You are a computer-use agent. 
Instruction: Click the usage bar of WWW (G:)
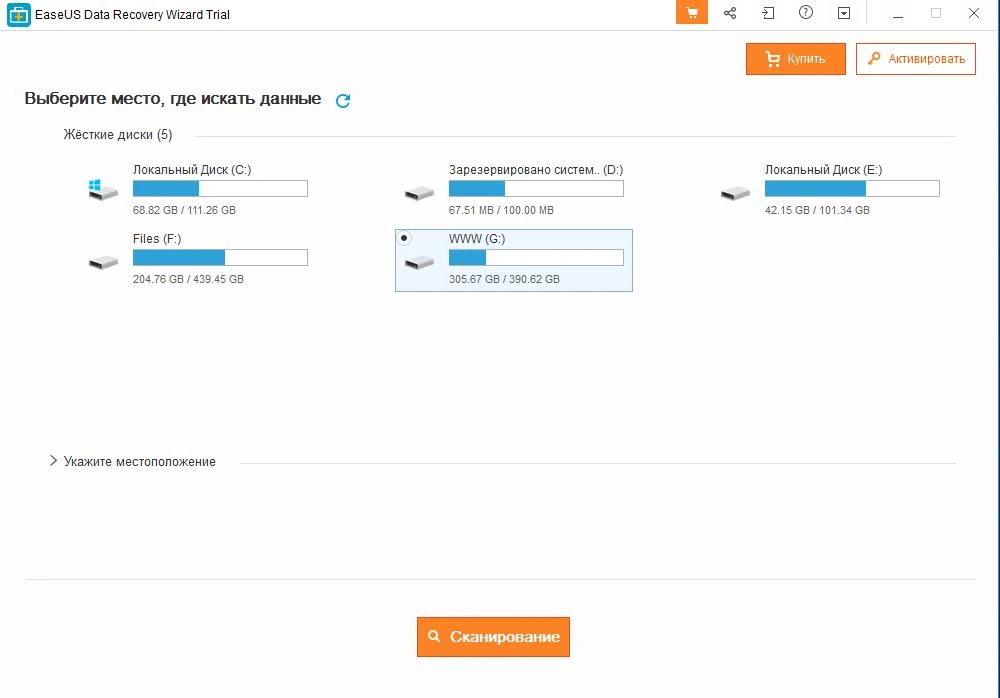(536, 257)
